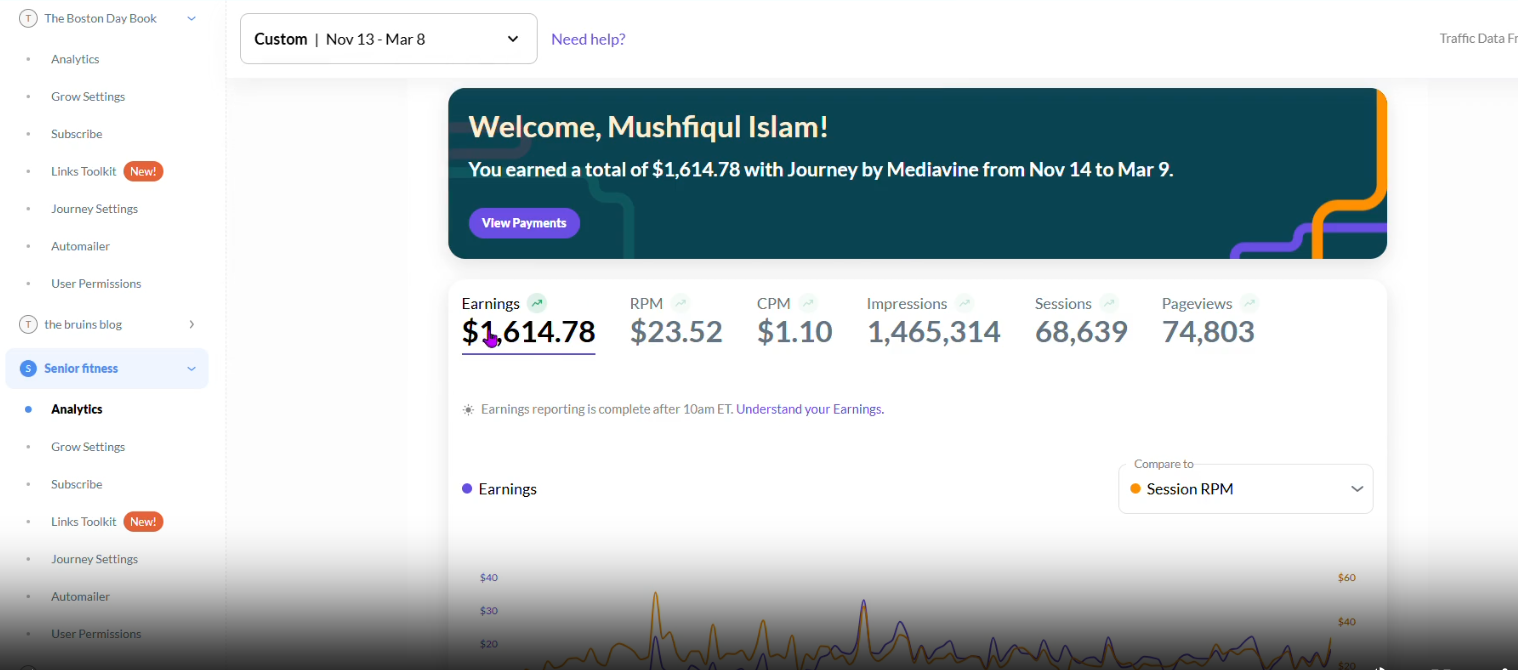Click the $60 label on chart right axis
The height and width of the screenshot is (670, 1518).
tap(1347, 578)
